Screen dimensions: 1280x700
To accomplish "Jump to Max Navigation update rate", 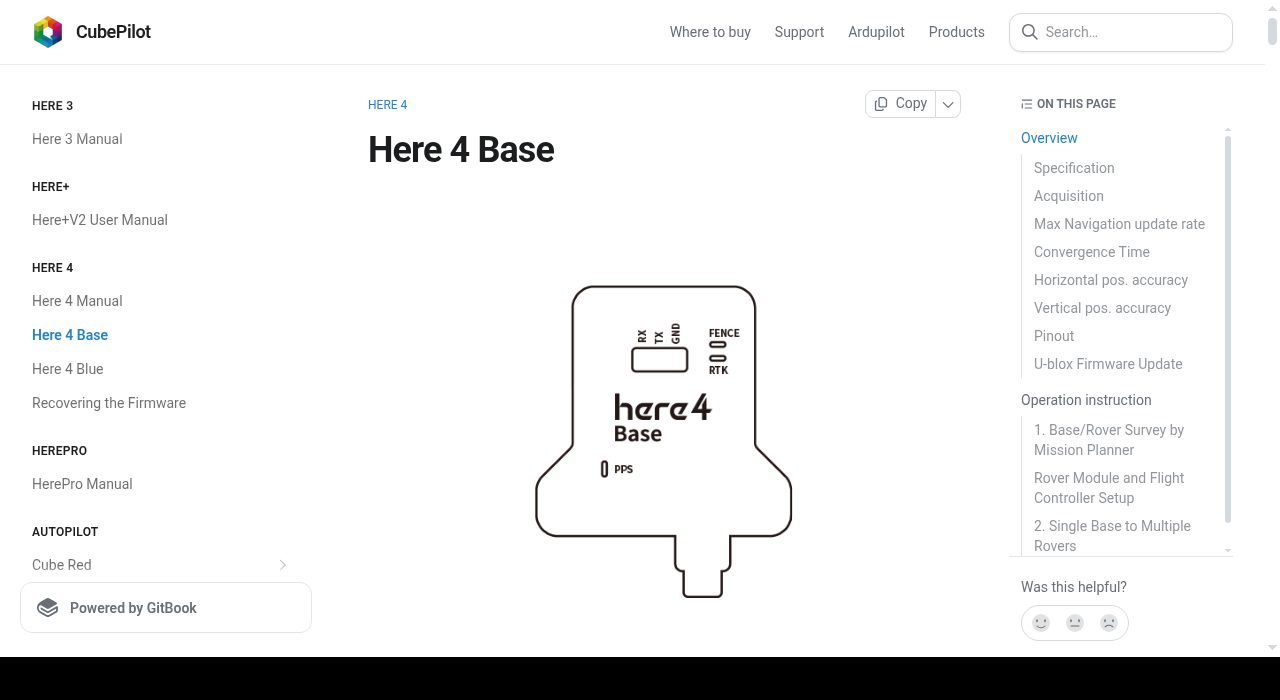I will click(1119, 224).
